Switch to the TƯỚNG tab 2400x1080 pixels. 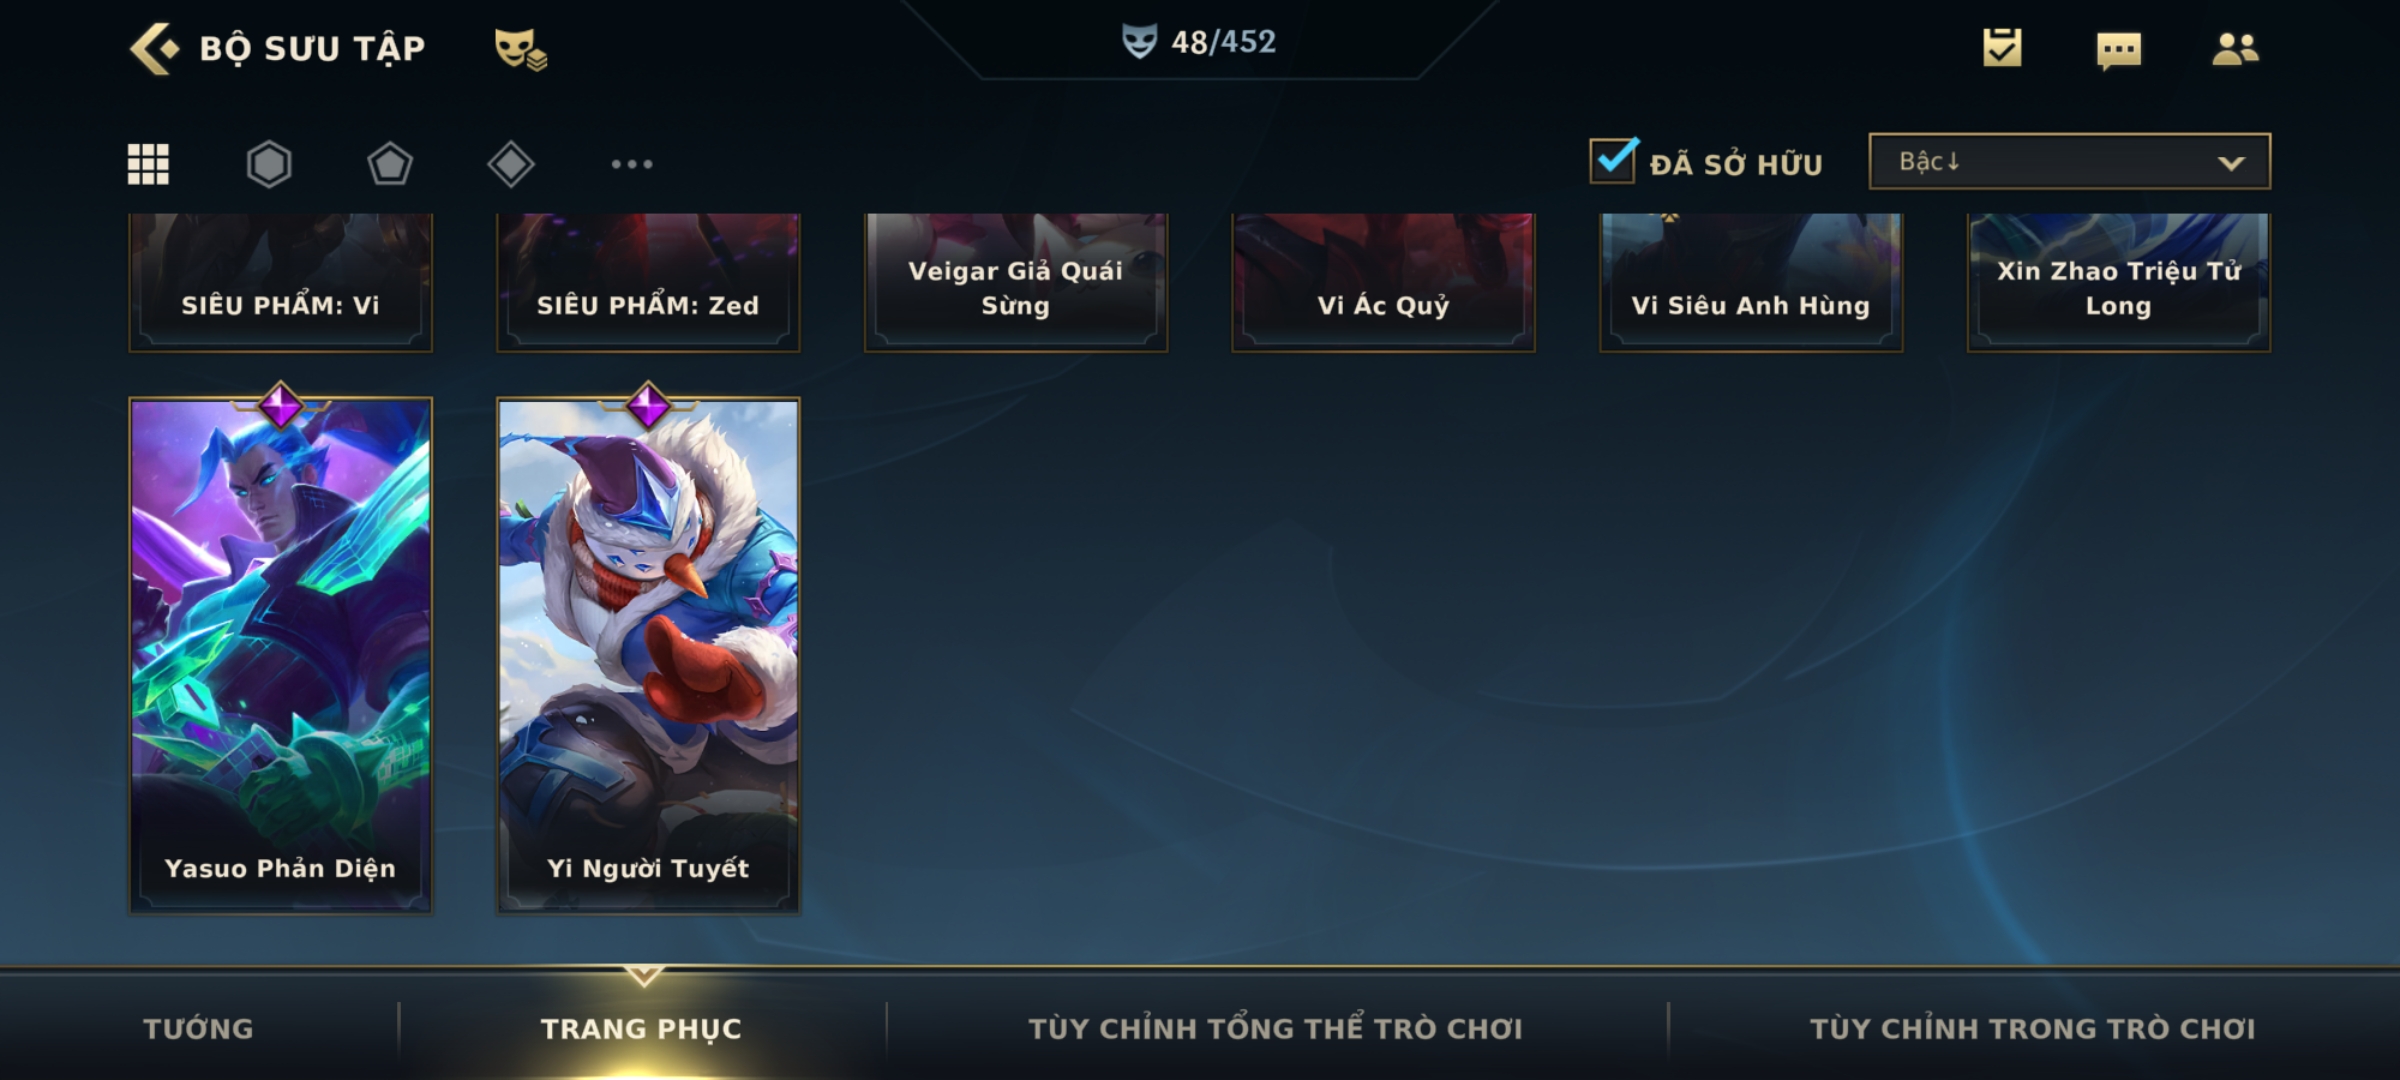coord(198,1028)
